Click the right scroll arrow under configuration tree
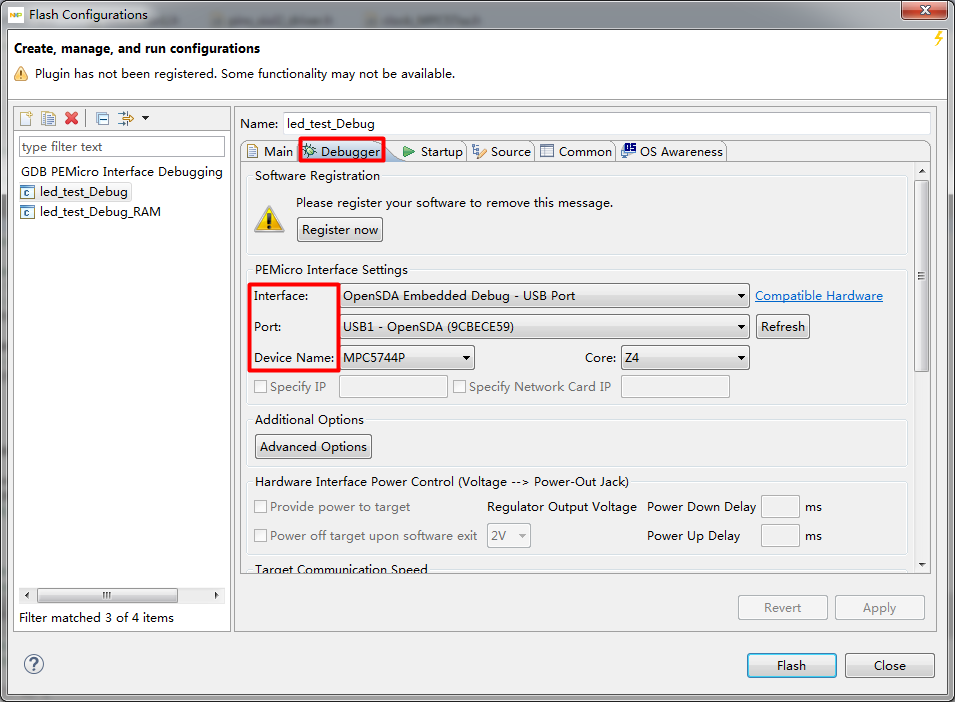Viewport: 955px width, 702px height. 216,595
